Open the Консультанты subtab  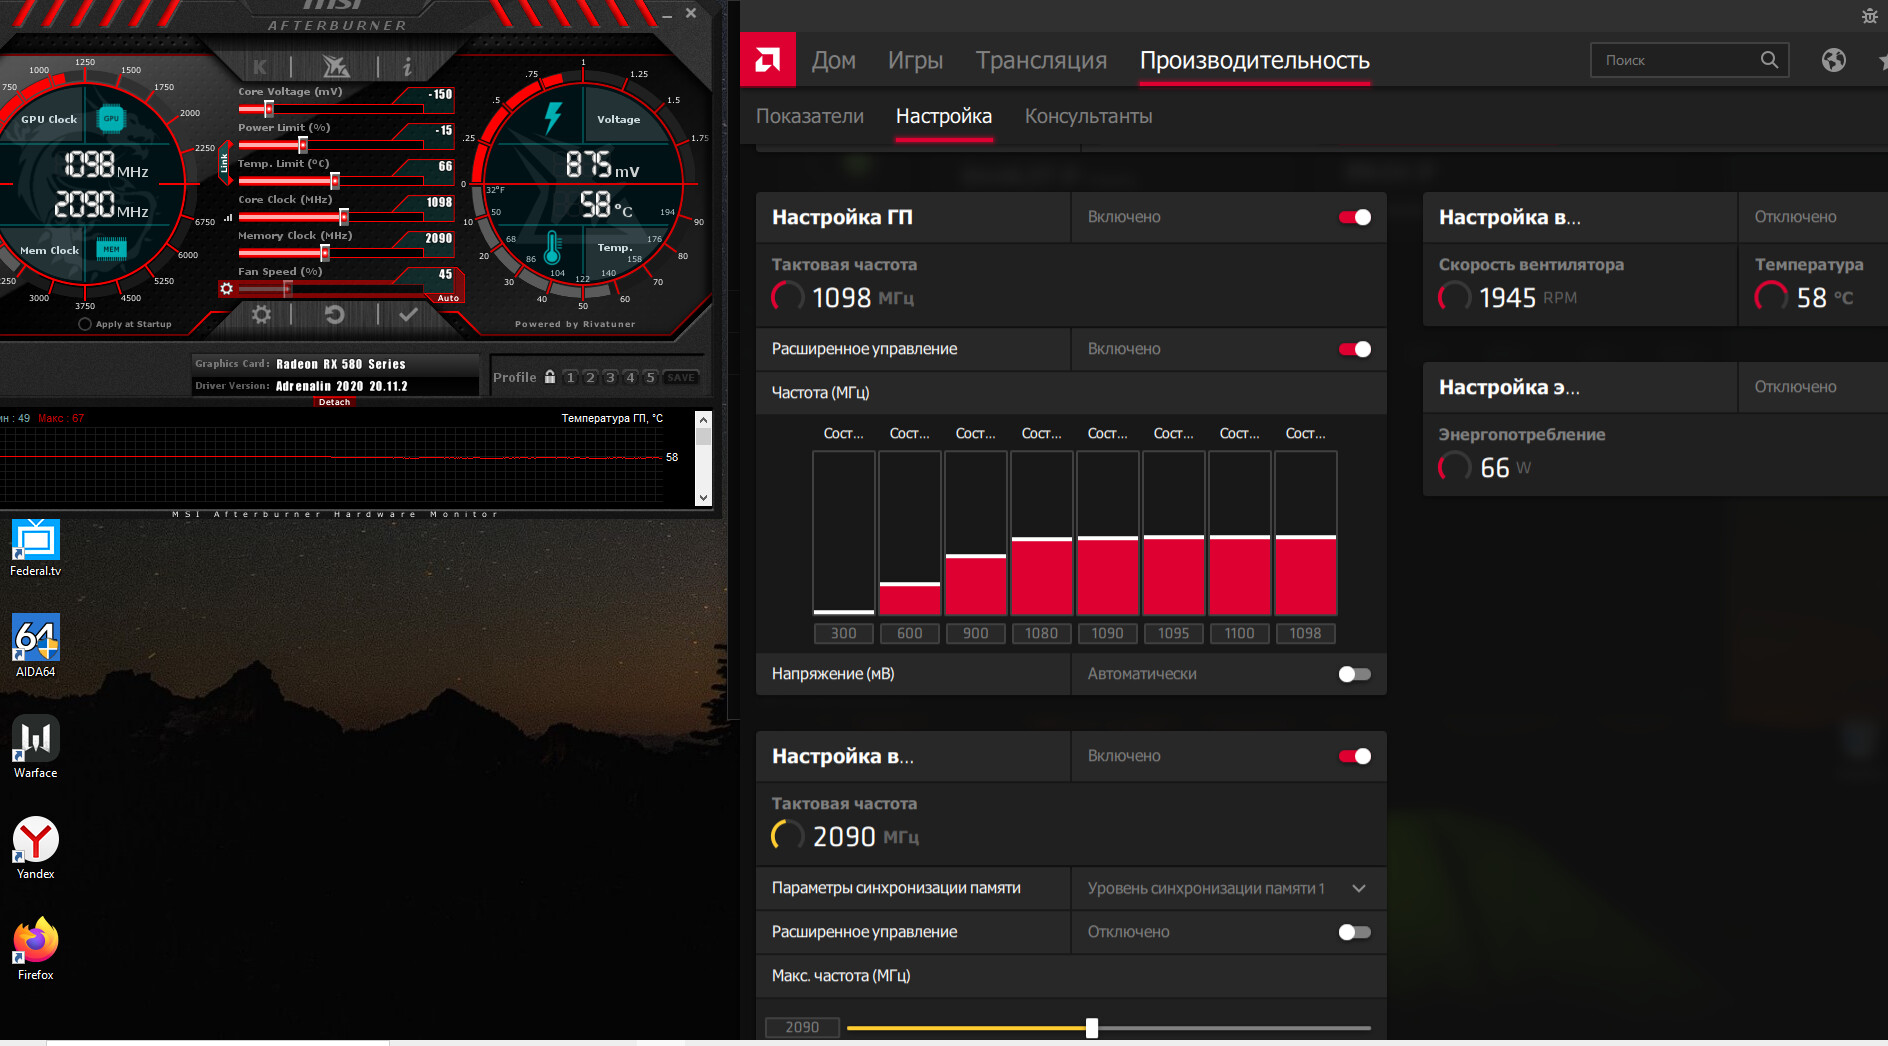pos(1088,116)
